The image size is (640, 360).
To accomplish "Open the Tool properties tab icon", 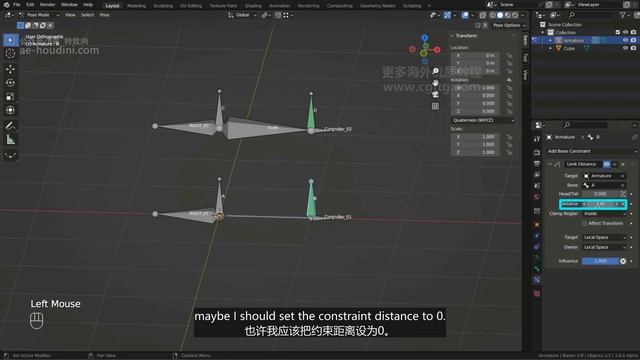I will (537, 139).
